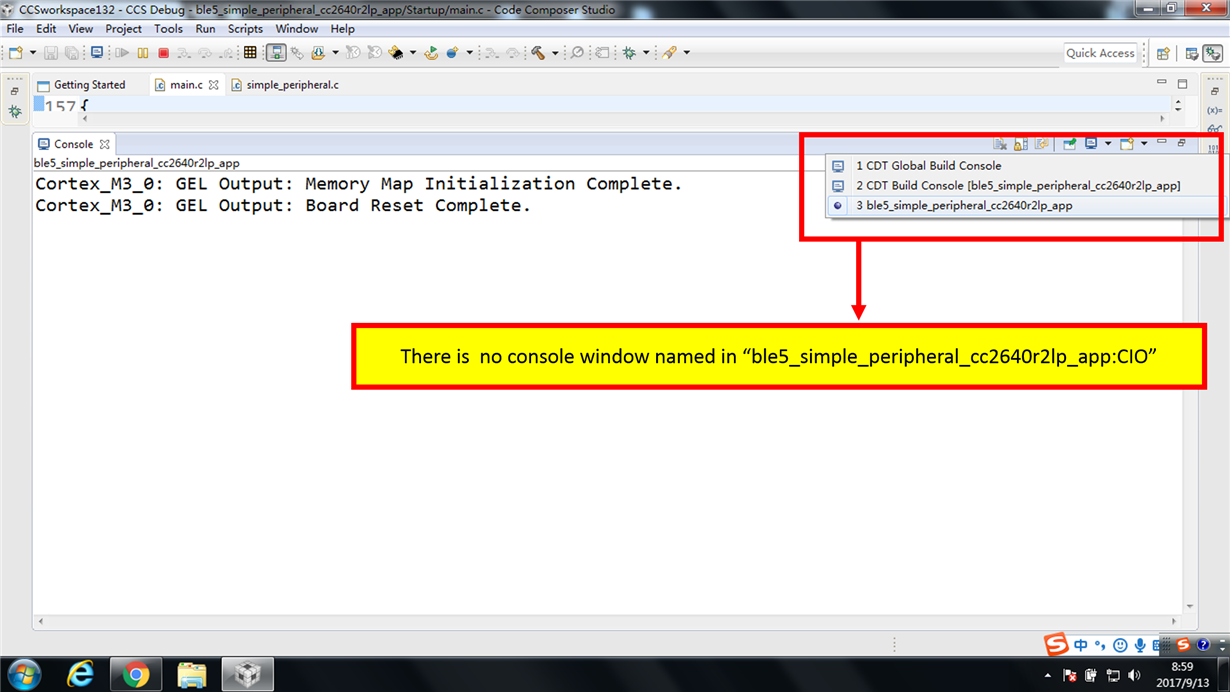Click the Suspend (pause) debug icon
Viewport: 1230px width, 692px height.
[x=142, y=53]
